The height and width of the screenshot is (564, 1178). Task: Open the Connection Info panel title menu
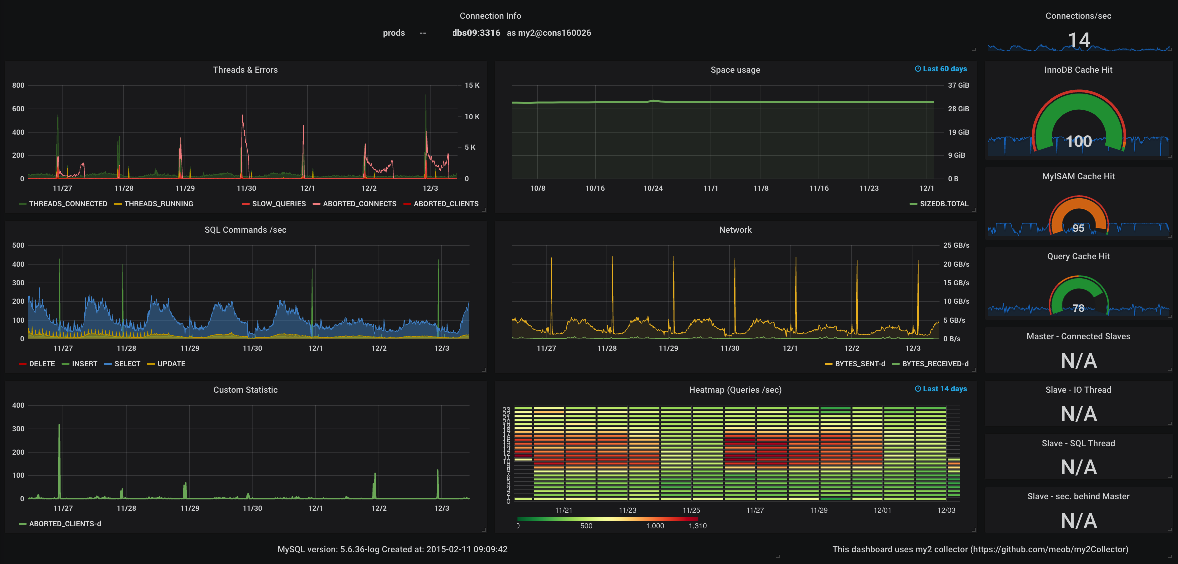coord(490,16)
